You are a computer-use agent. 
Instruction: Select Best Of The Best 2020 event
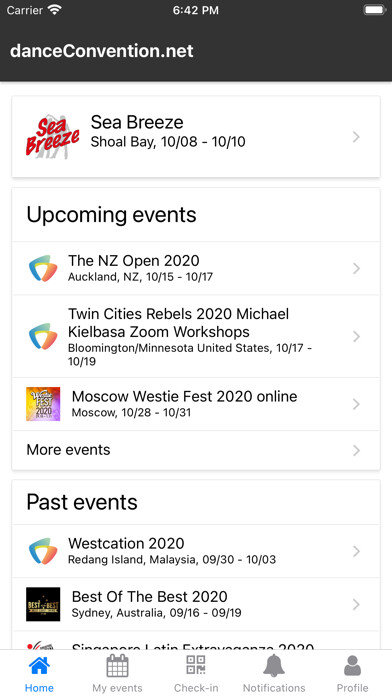(196, 604)
